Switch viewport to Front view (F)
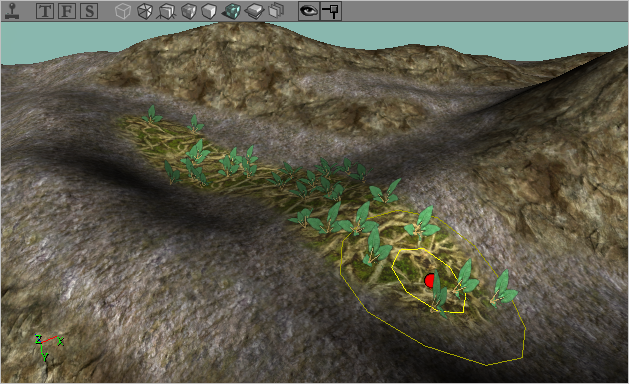The height and width of the screenshot is (384, 629). tap(67, 11)
